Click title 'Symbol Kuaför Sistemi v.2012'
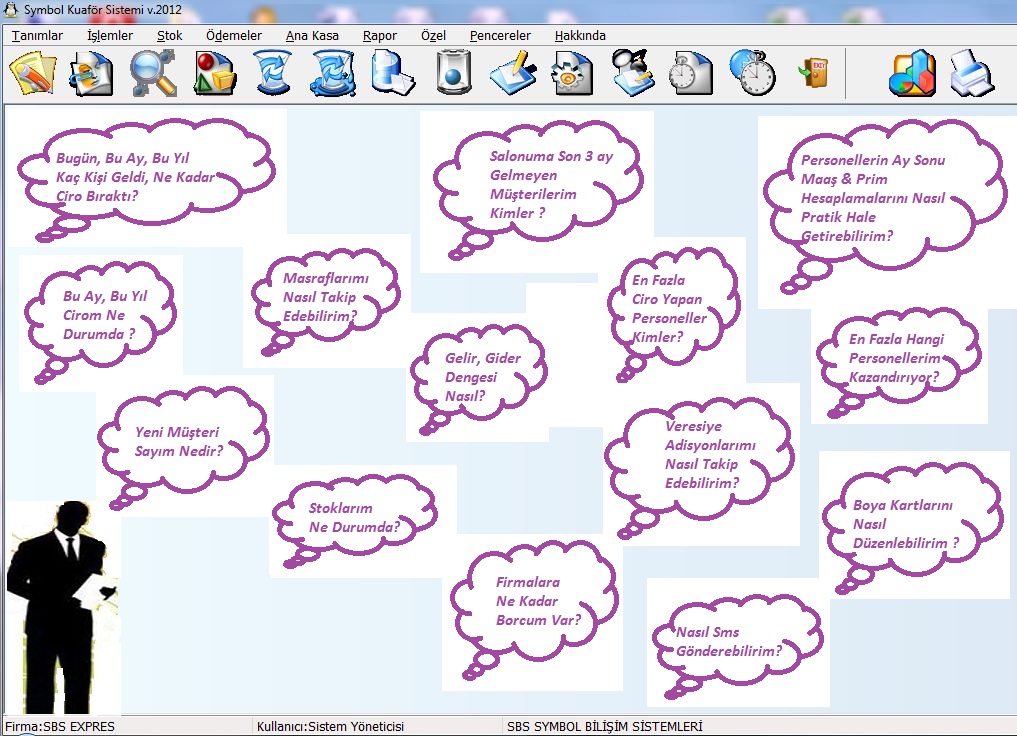 click(103, 10)
